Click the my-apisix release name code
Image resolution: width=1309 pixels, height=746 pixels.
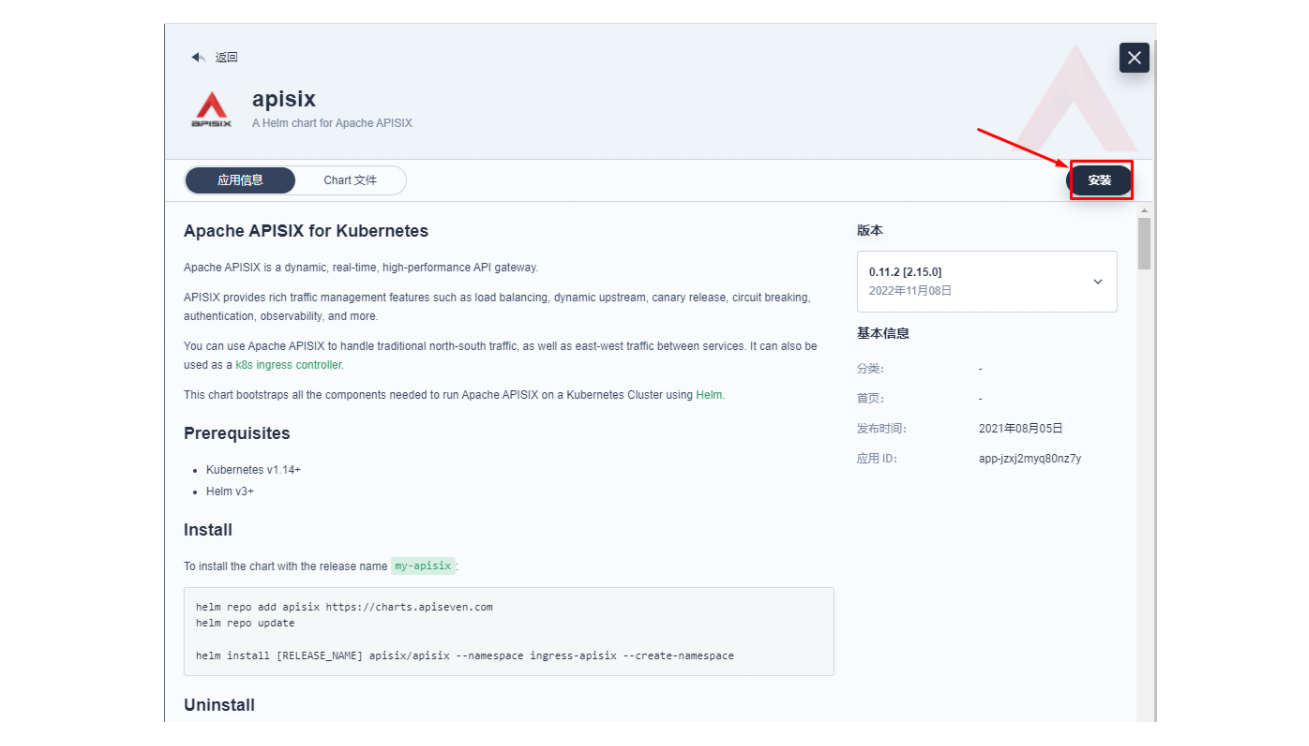click(423, 565)
